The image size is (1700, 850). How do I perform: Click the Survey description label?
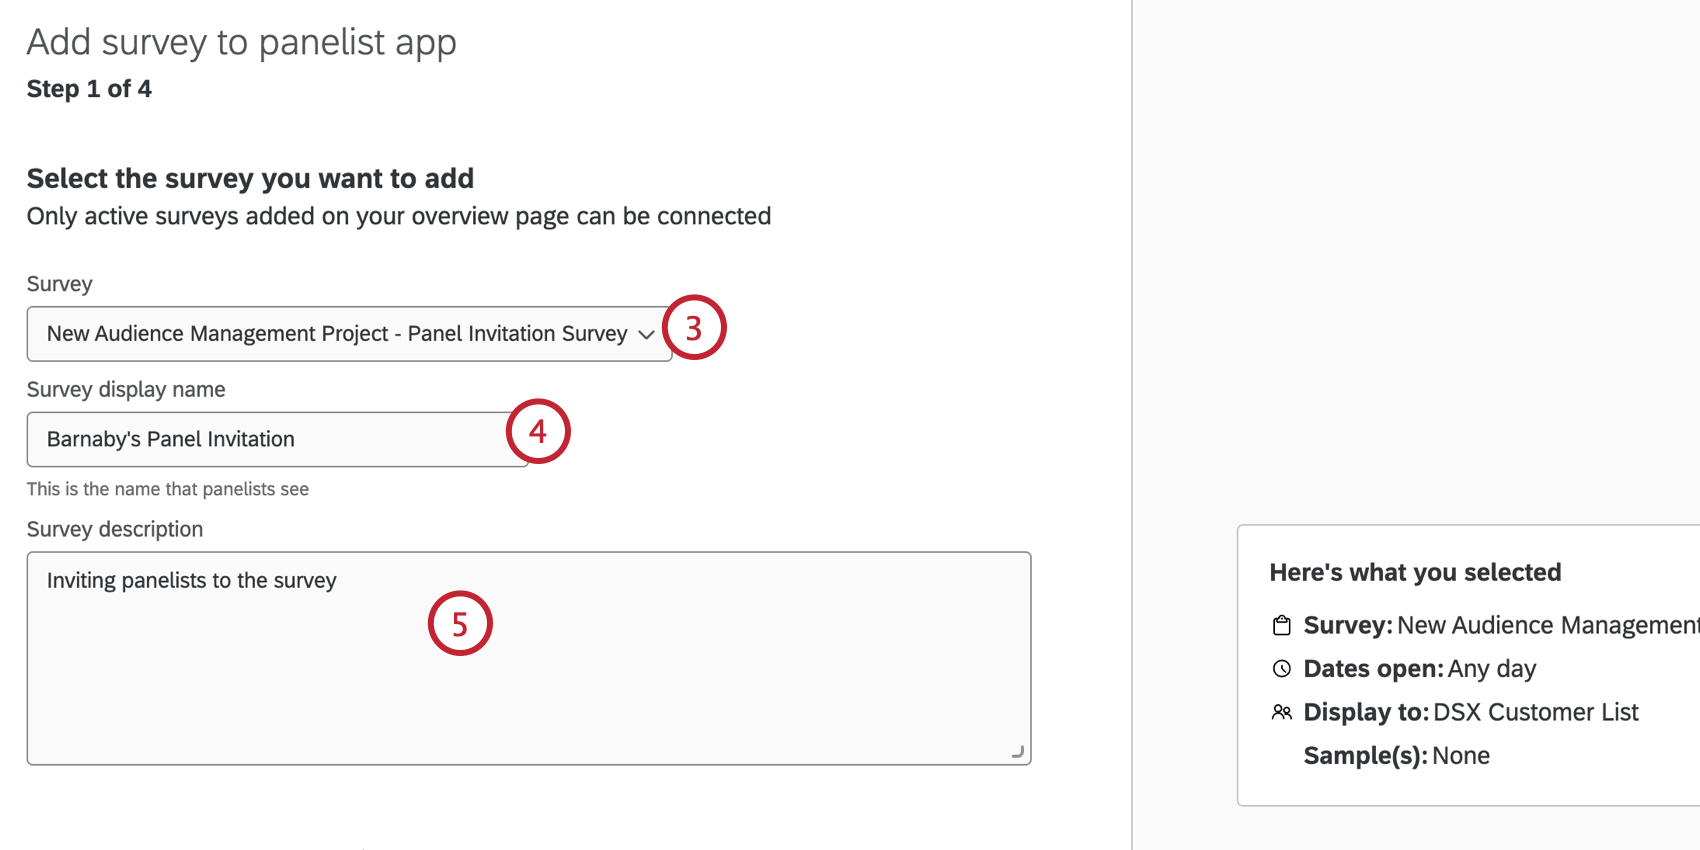click(x=115, y=529)
